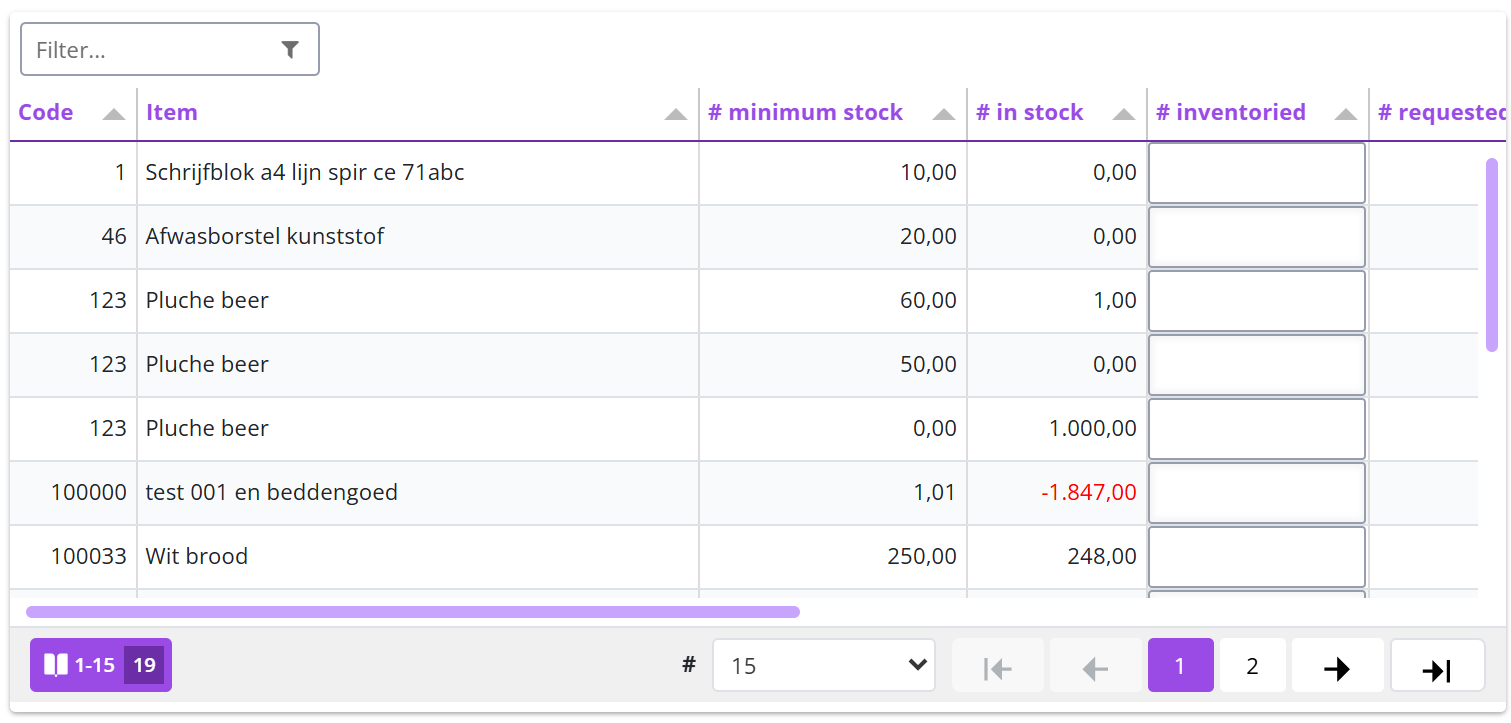Click the minimum stock value 250,00
This screenshot has height=723, width=1511.
[x=922, y=557]
